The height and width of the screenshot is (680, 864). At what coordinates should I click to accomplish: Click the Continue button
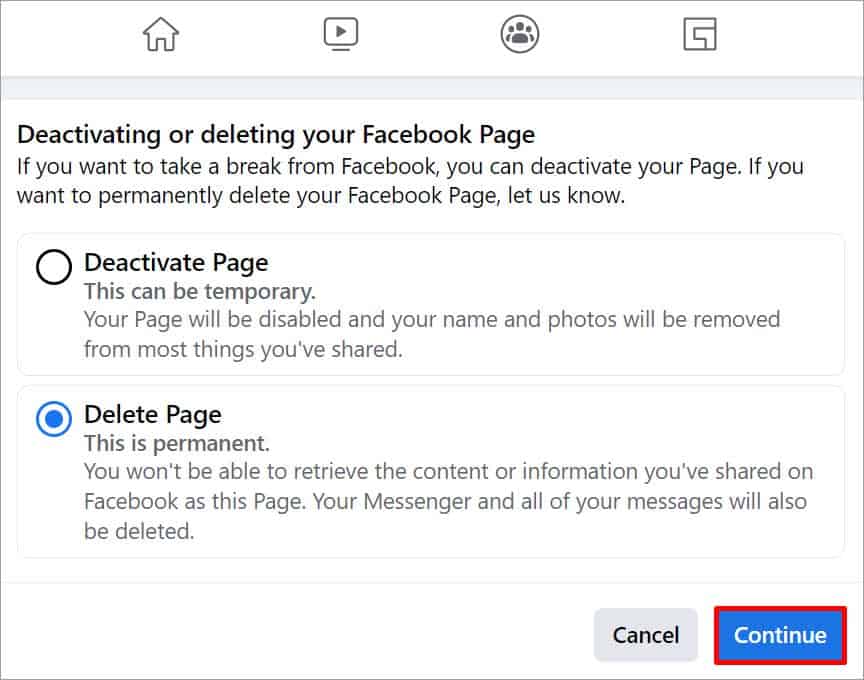780,635
